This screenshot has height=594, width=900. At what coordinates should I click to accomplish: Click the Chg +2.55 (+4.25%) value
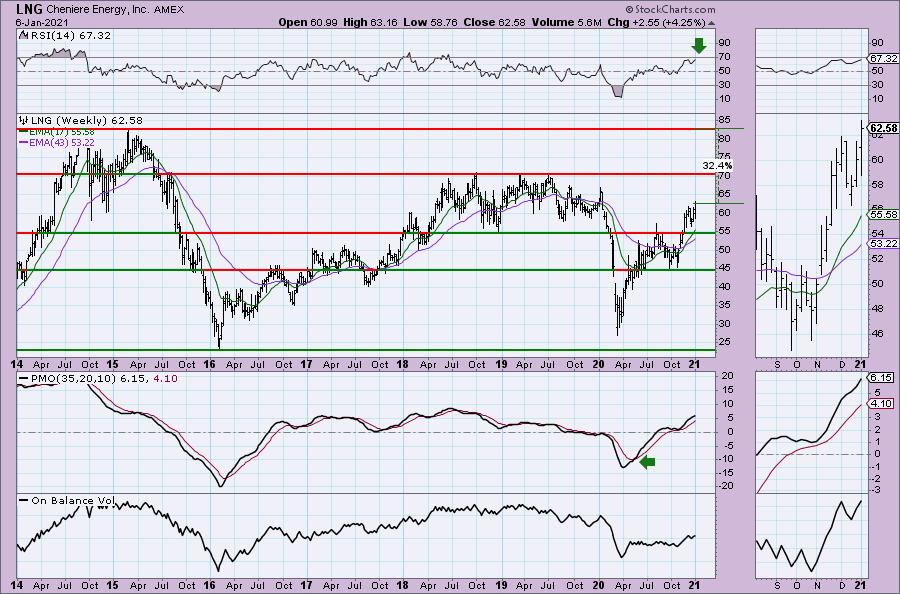click(656, 22)
